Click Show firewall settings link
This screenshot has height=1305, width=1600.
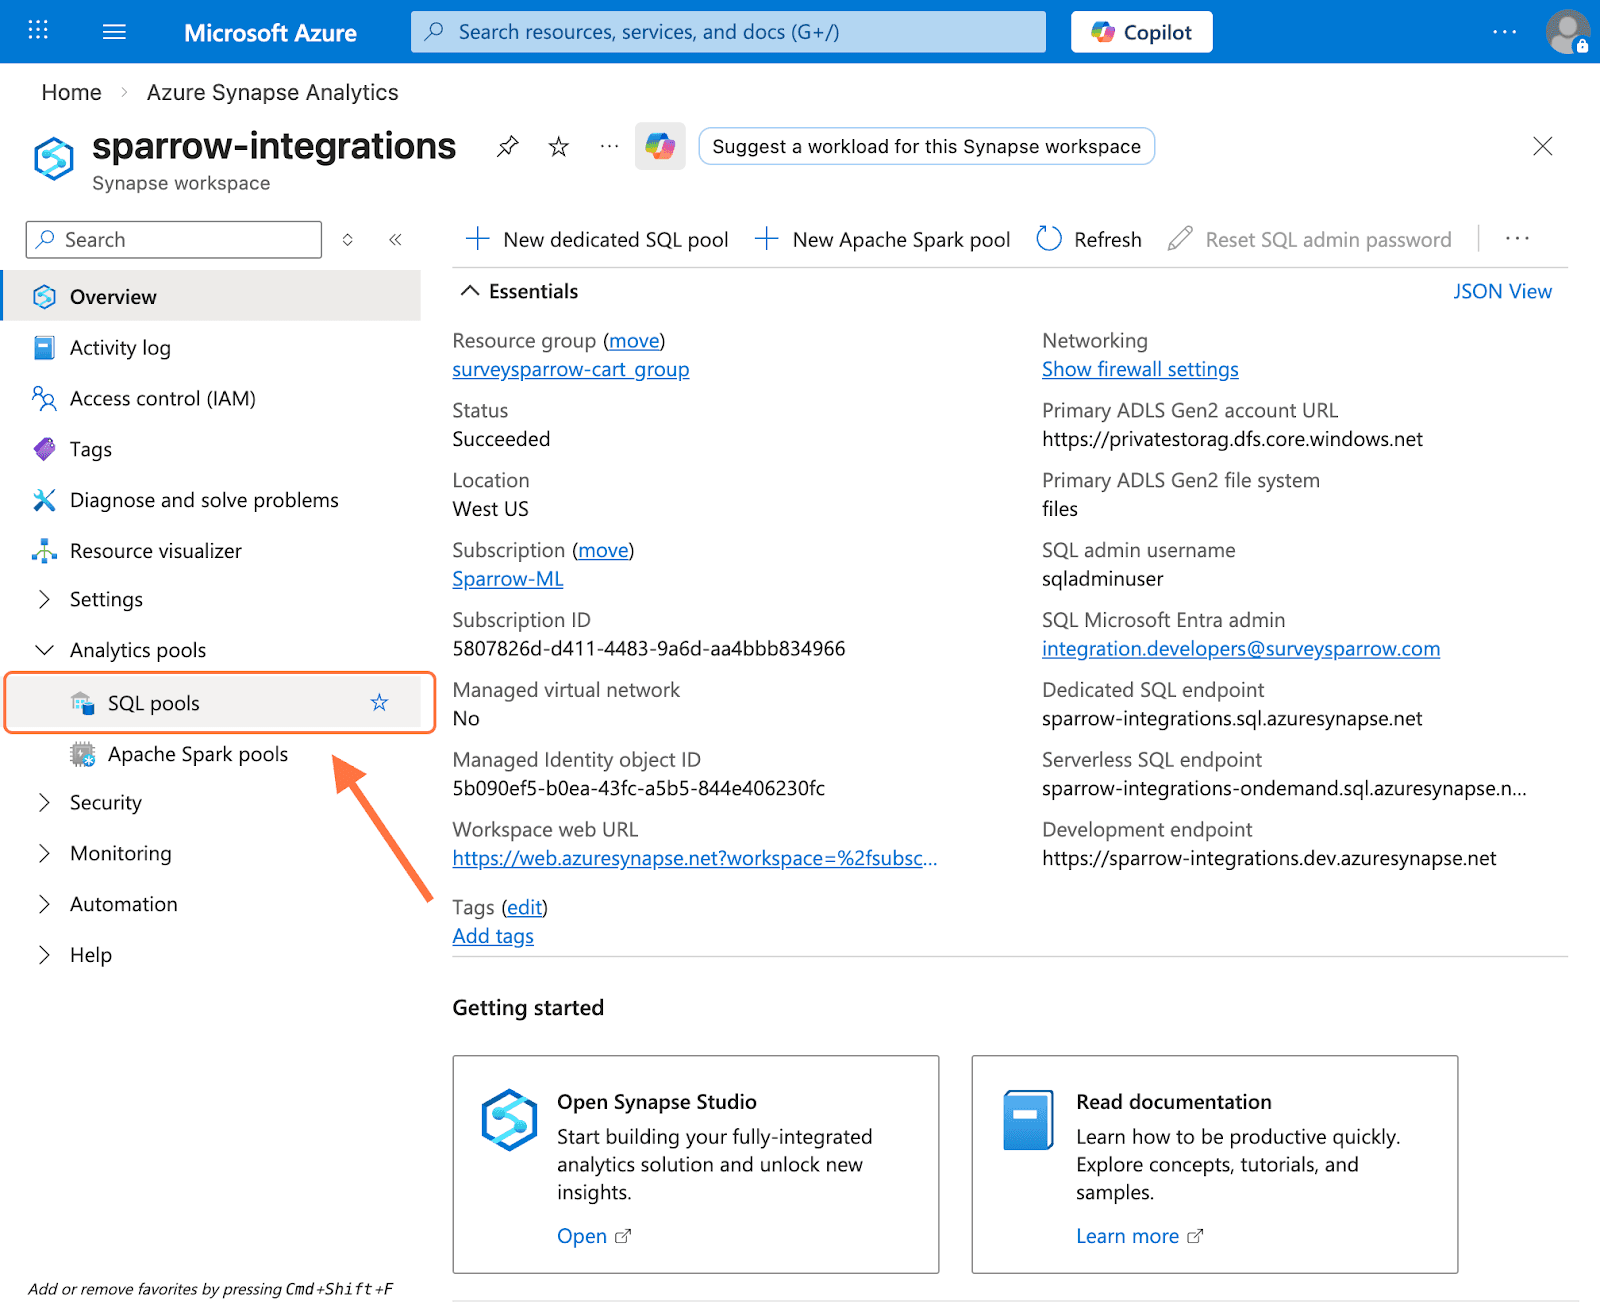[x=1139, y=369]
